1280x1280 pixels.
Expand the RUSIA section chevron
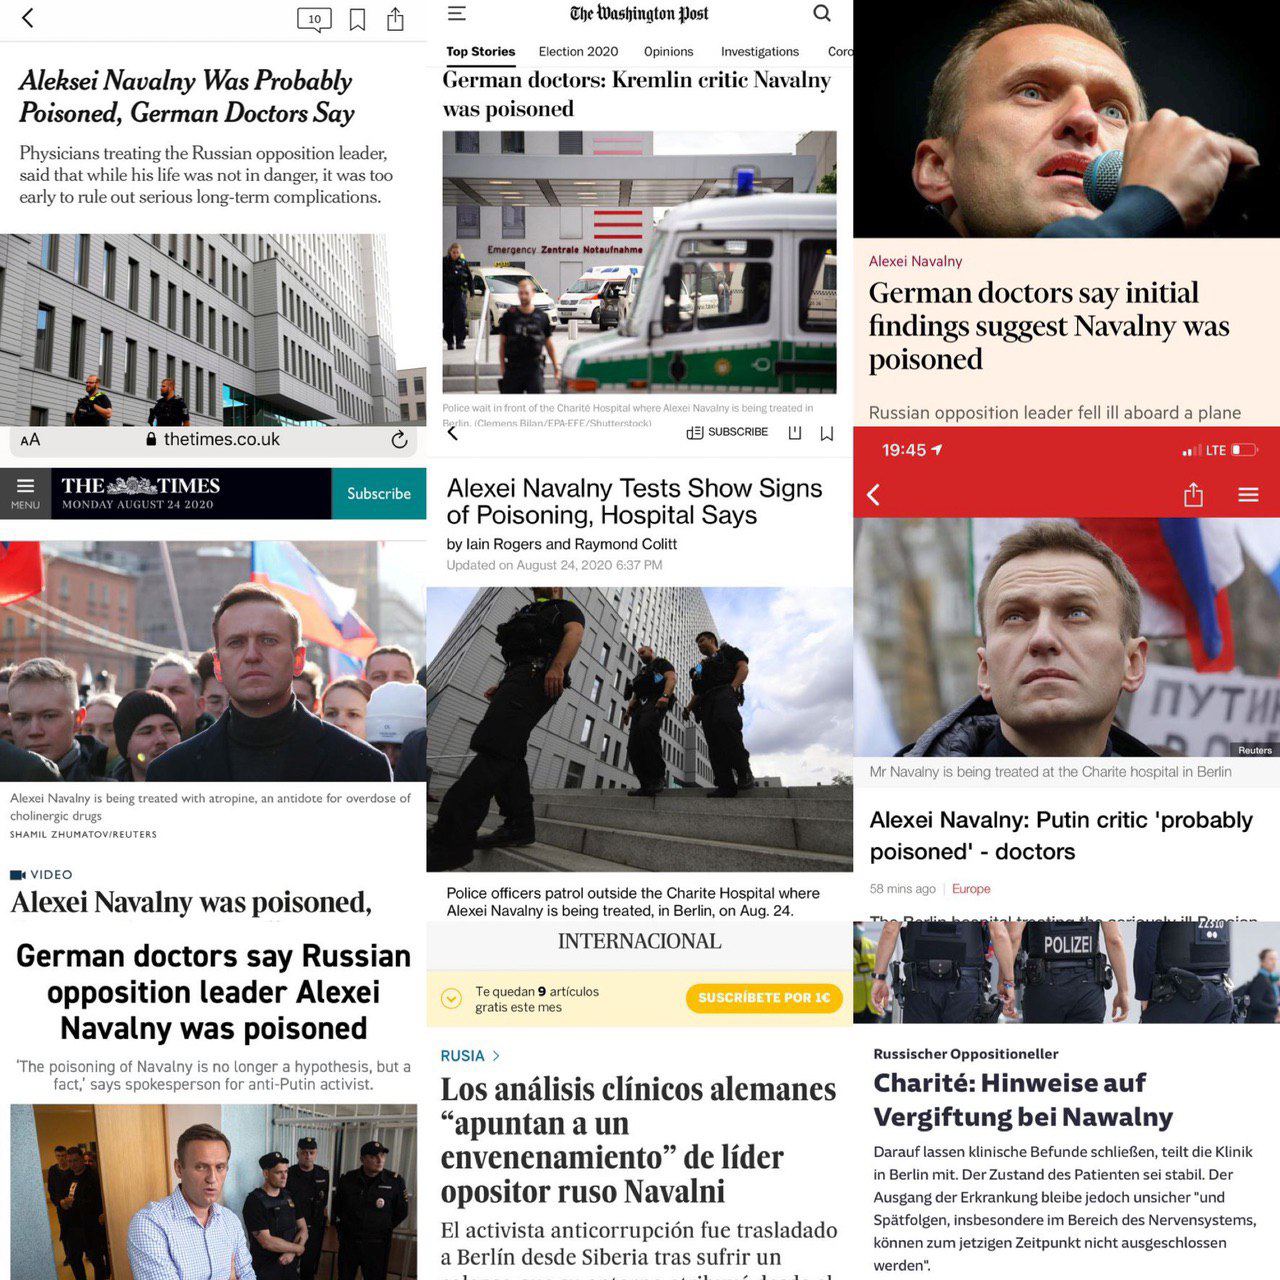click(496, 1056)
